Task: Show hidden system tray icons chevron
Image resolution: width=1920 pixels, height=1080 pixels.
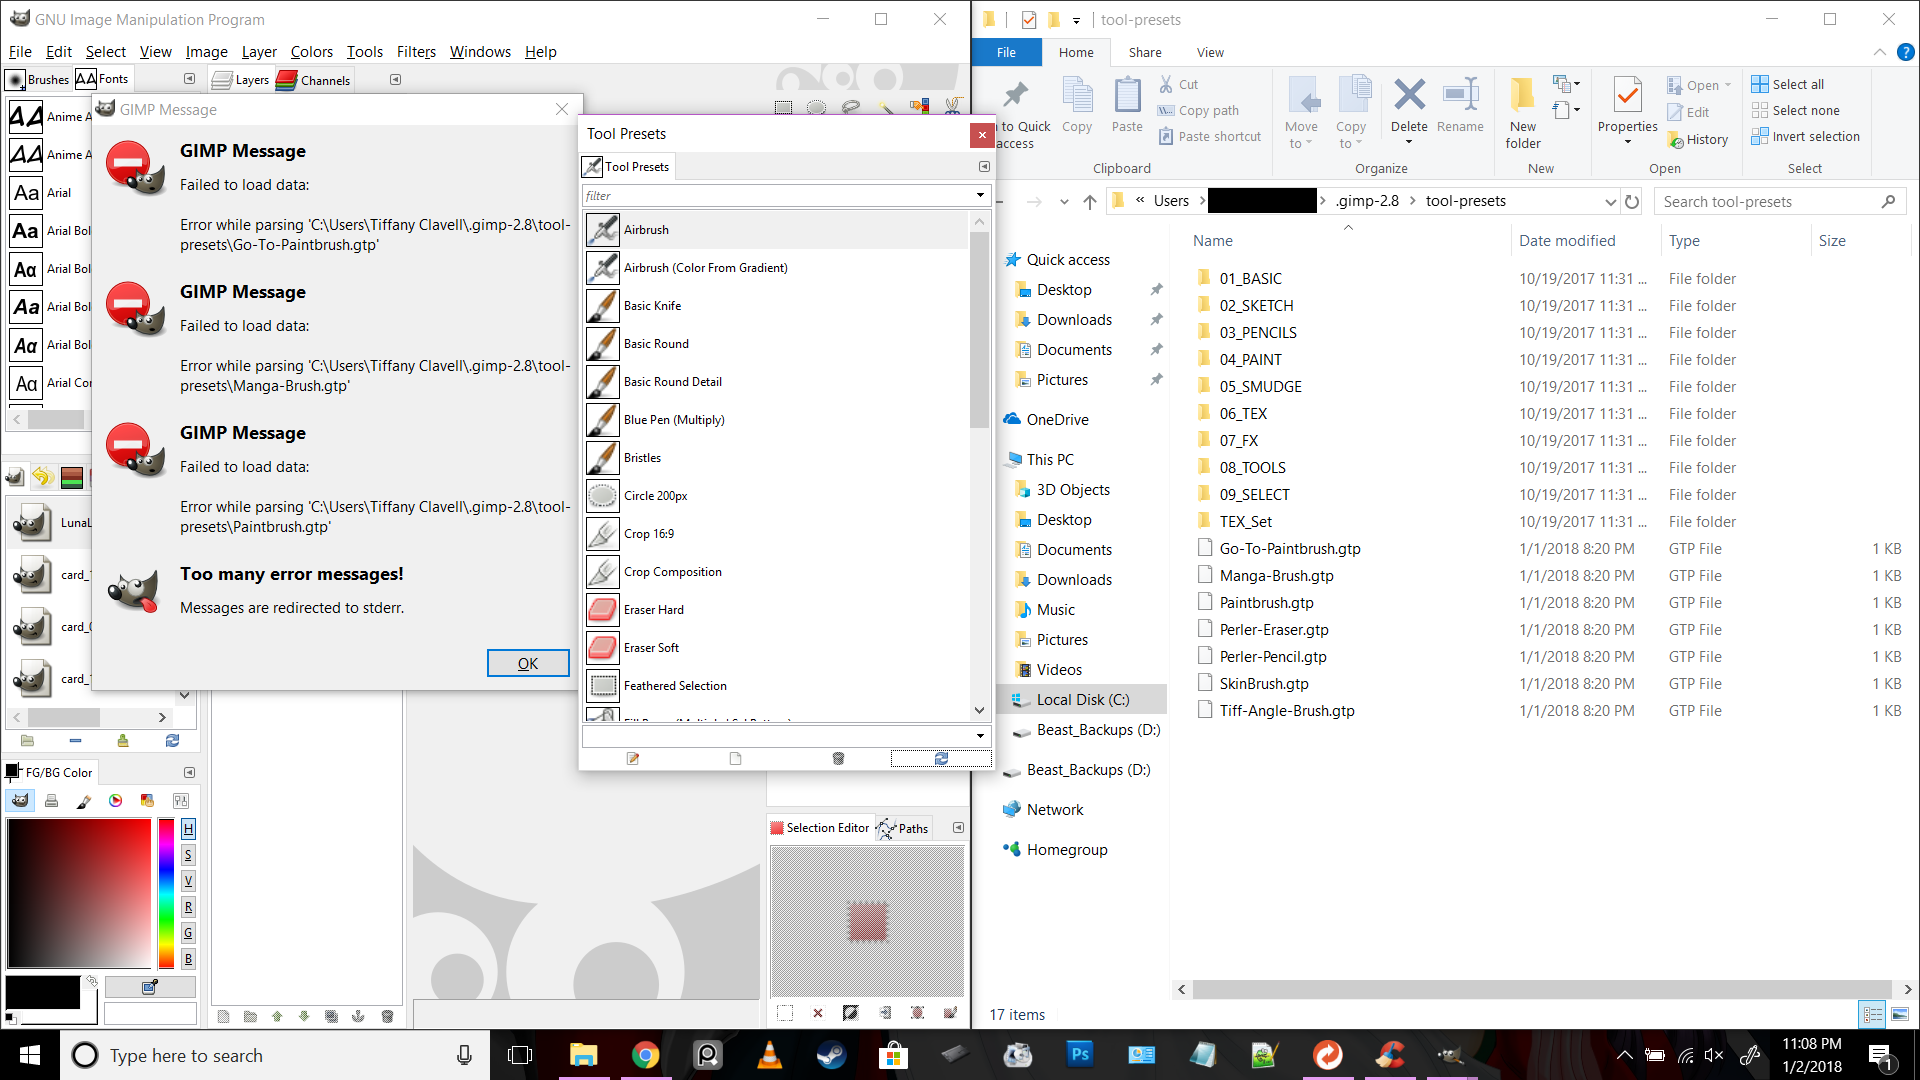Action: (1624, 1055)
